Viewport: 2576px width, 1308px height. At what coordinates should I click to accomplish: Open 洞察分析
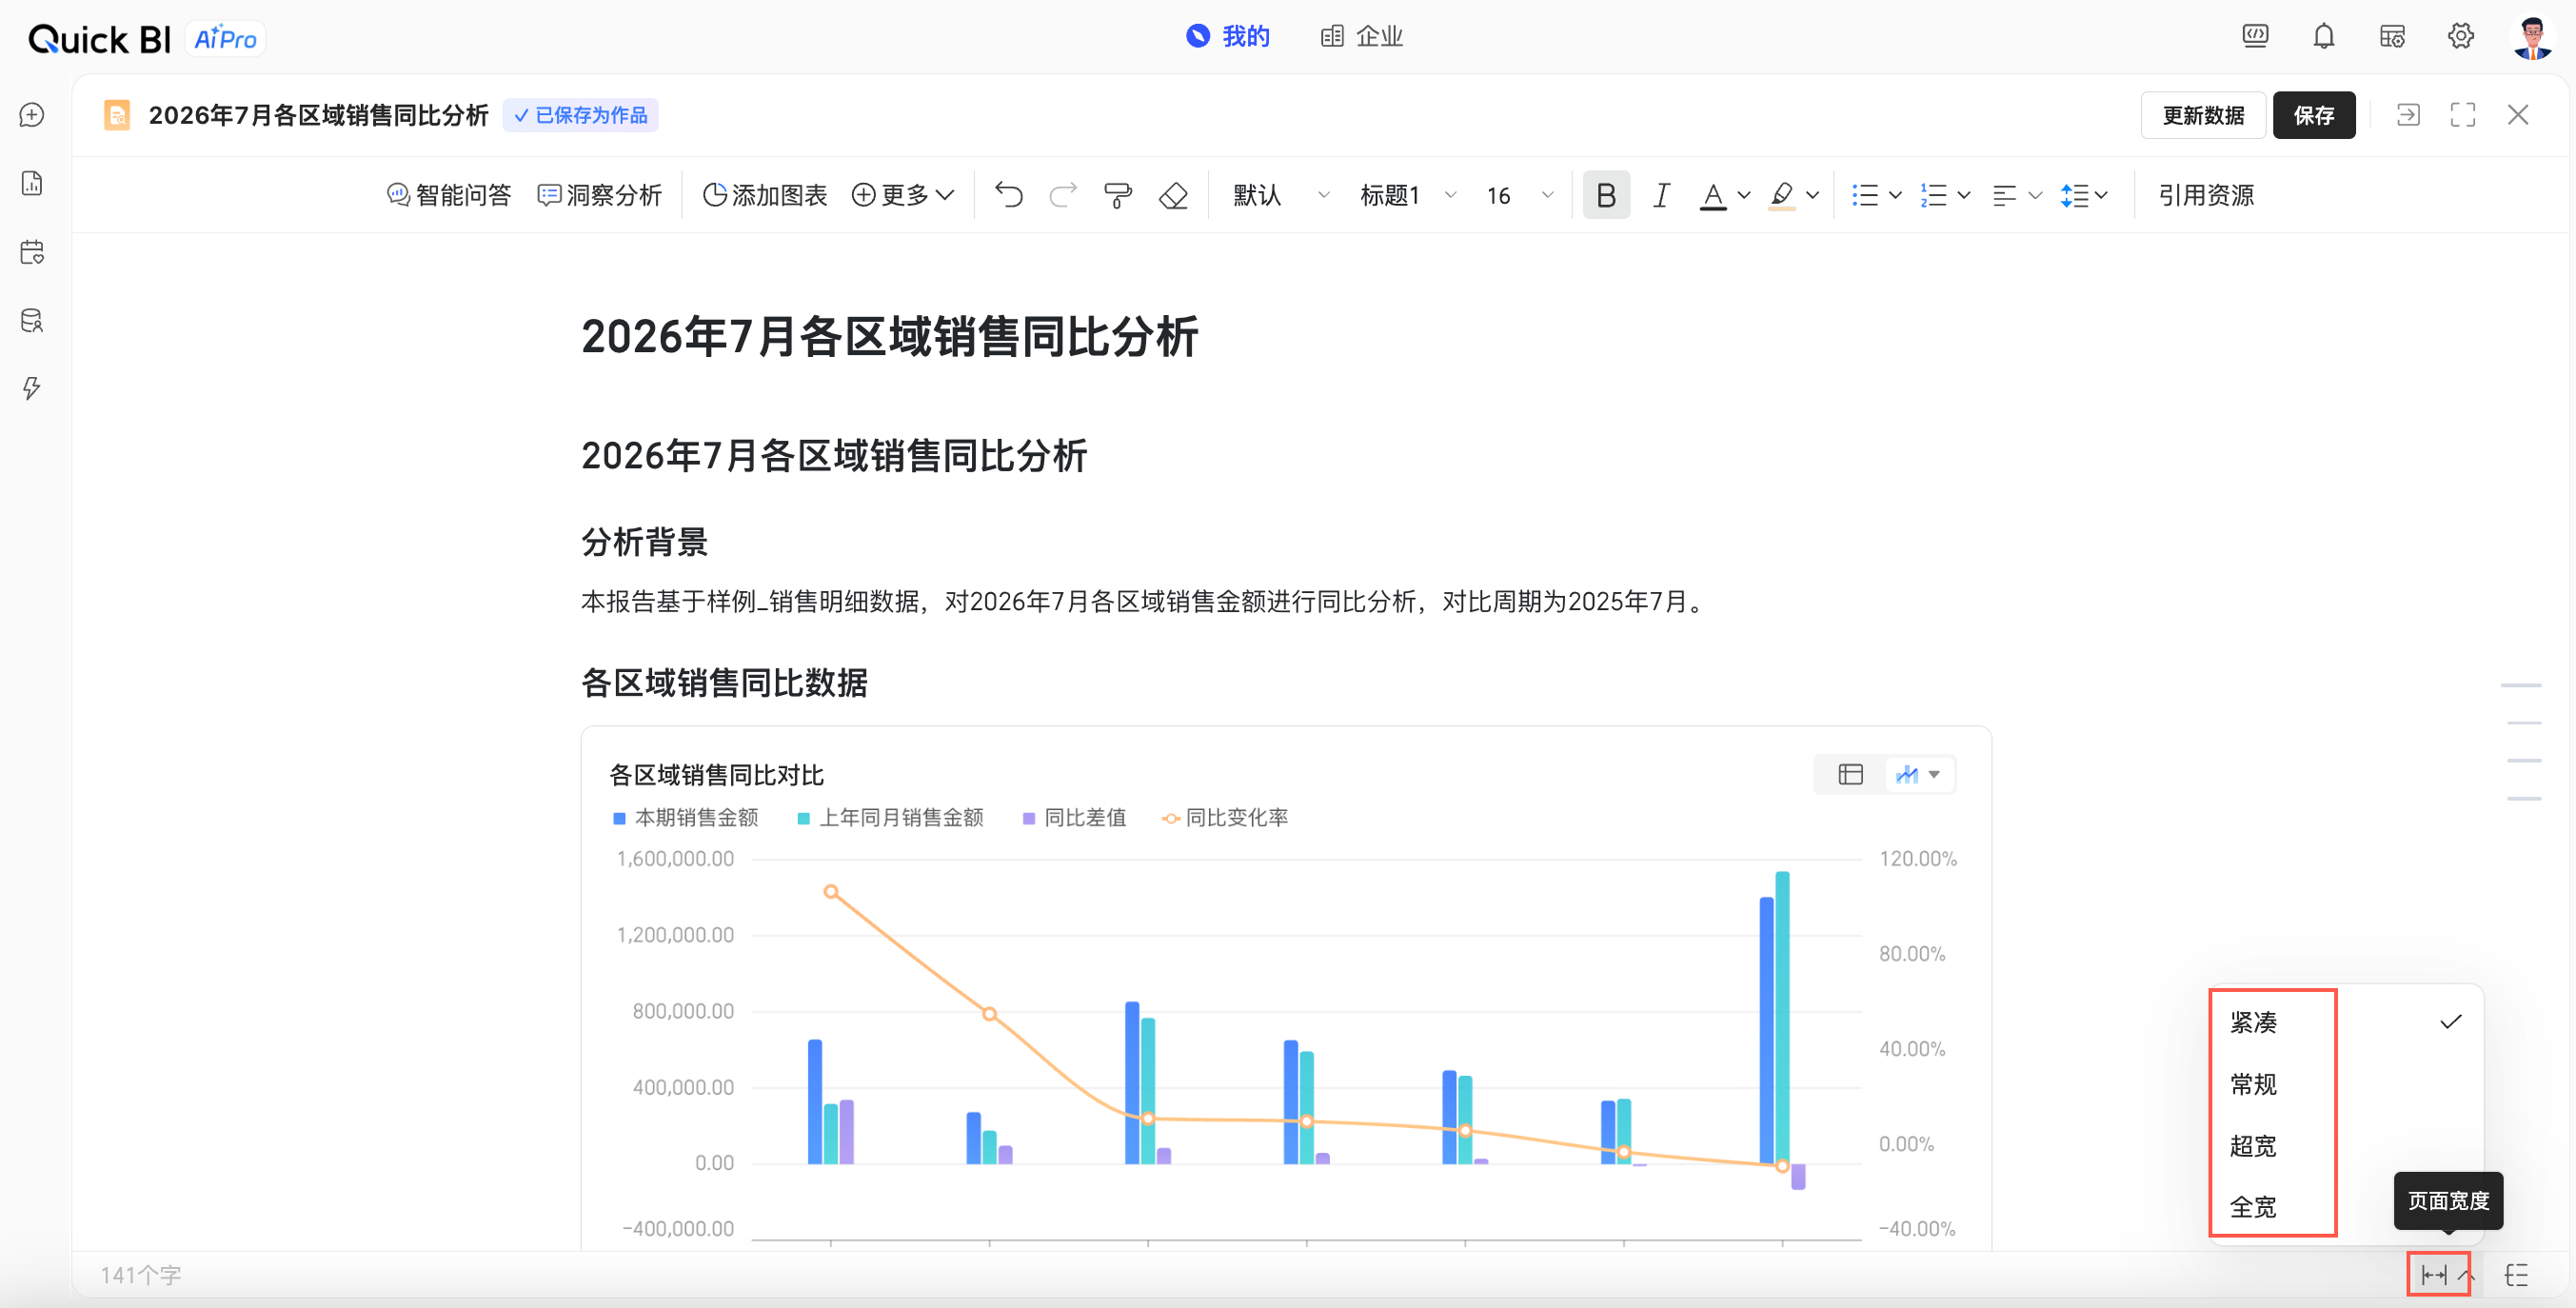click(x=600, y=195)
